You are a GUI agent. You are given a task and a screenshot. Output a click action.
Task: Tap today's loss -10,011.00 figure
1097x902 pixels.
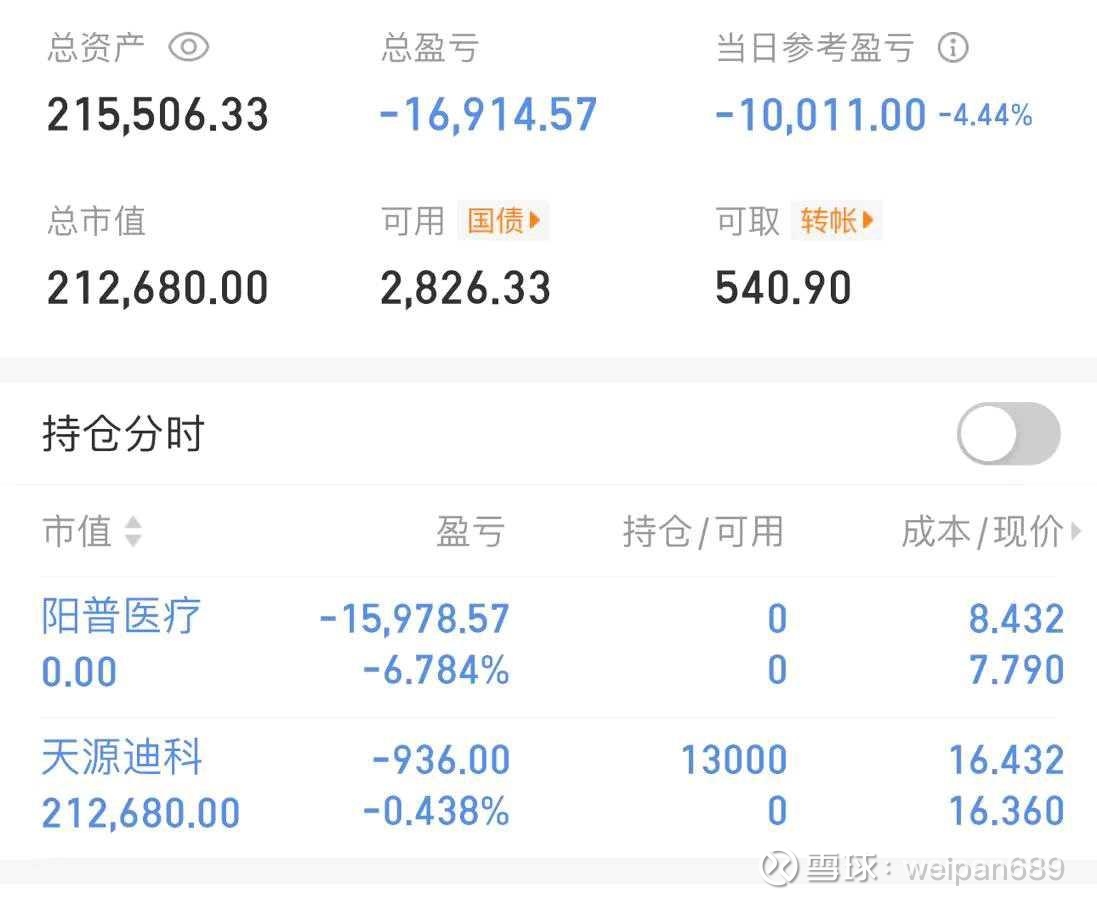[820, 115]
